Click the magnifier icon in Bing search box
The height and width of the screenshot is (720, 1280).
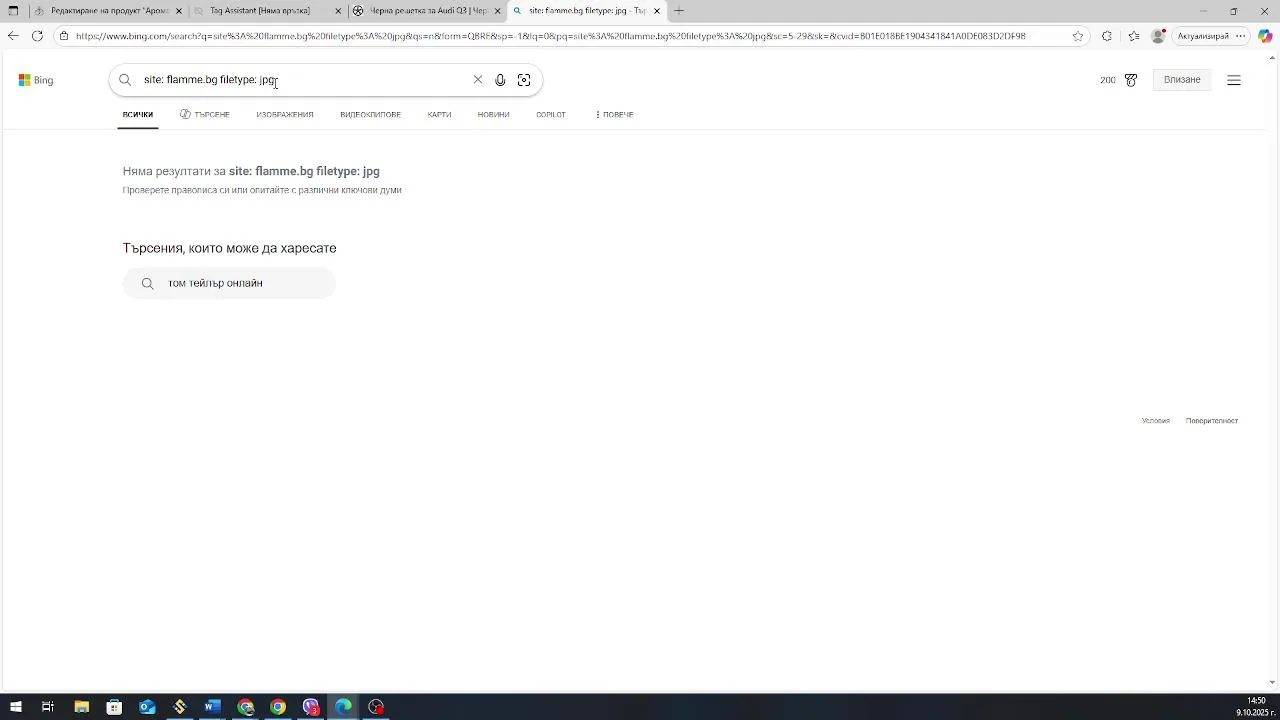[125, 80]
